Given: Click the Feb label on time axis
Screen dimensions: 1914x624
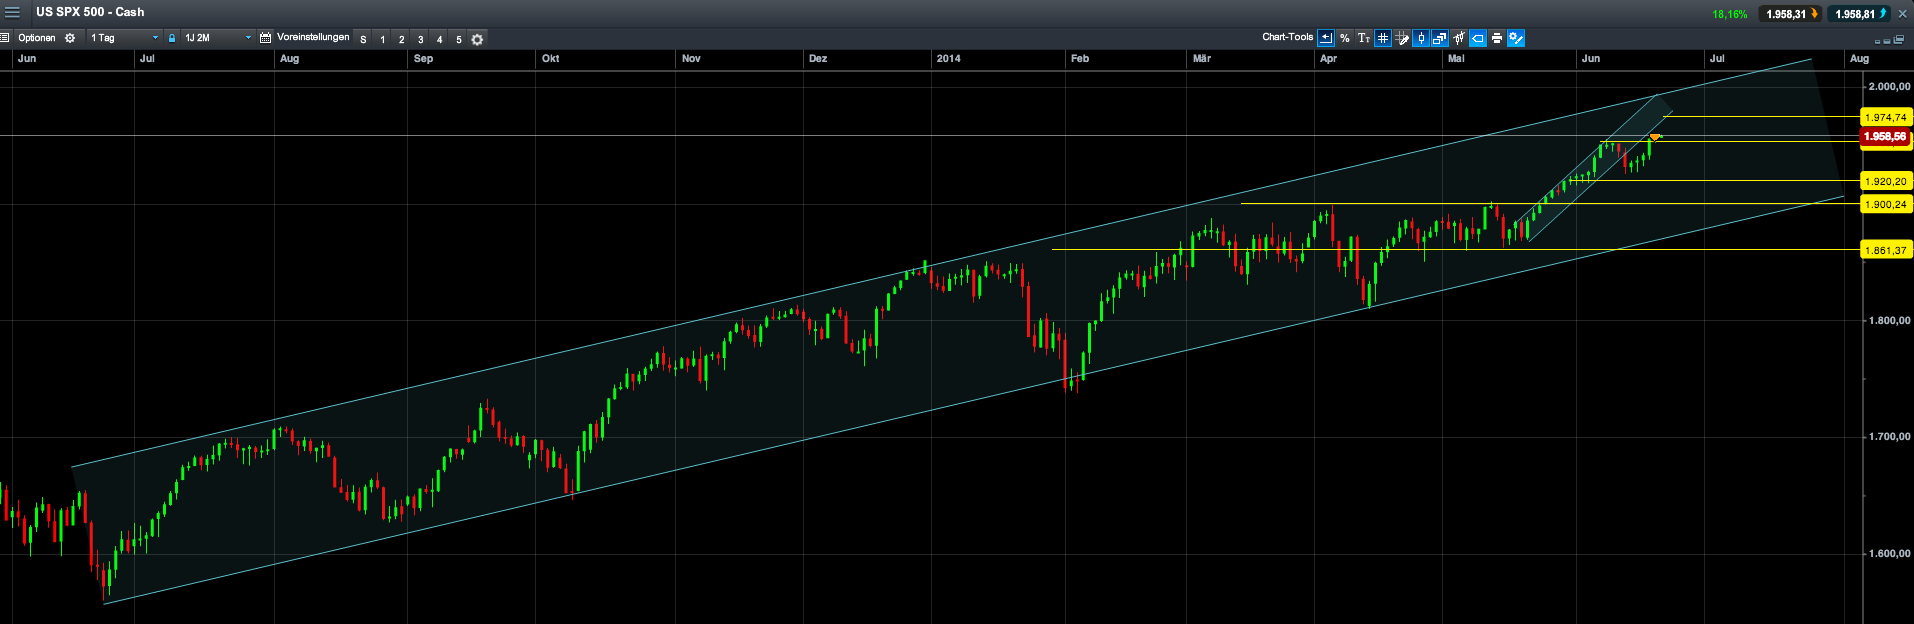Looking at the screenshot, I should [x=1080, y=58].
